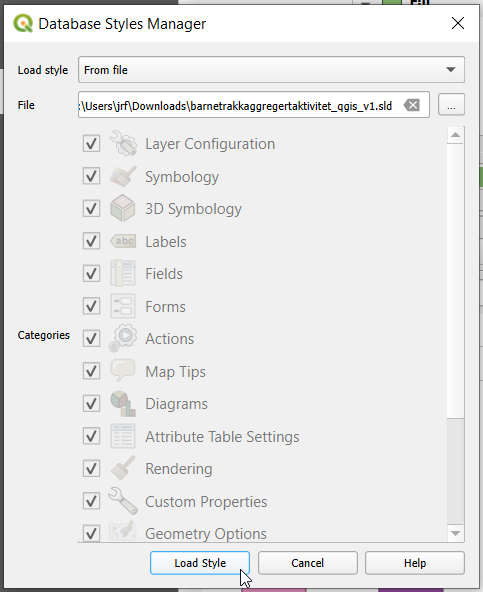
Task: Click the Attribute Table Settings icon
Action: click(123, 436)
